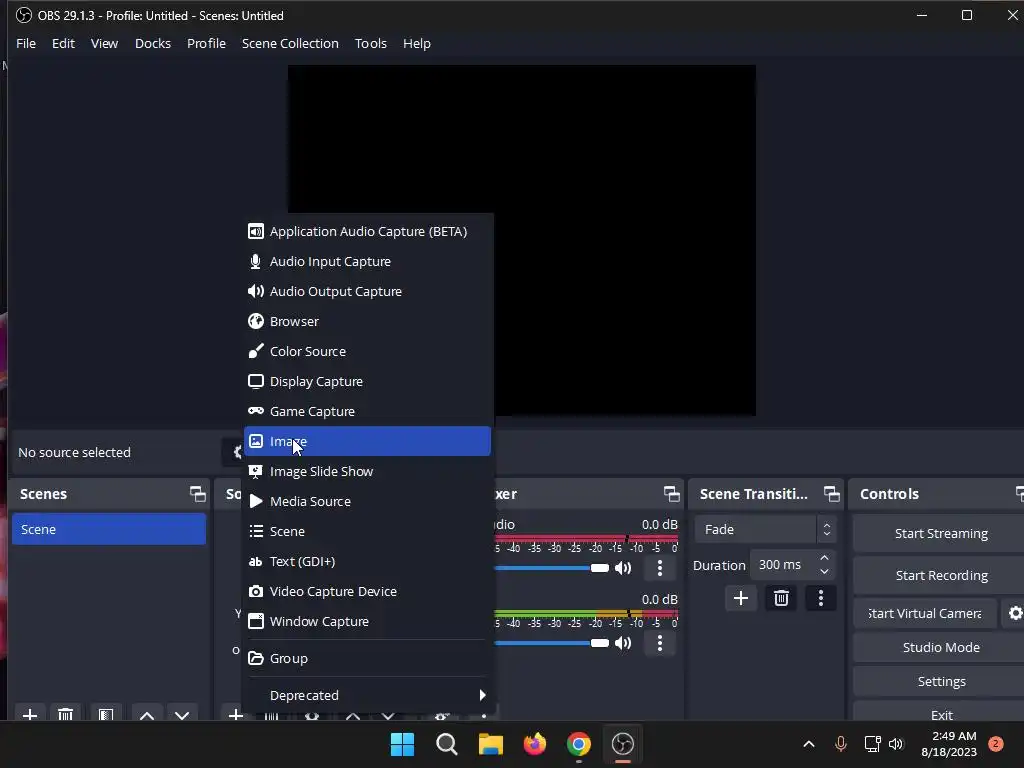Open the Docks menu

click(153, 43)
